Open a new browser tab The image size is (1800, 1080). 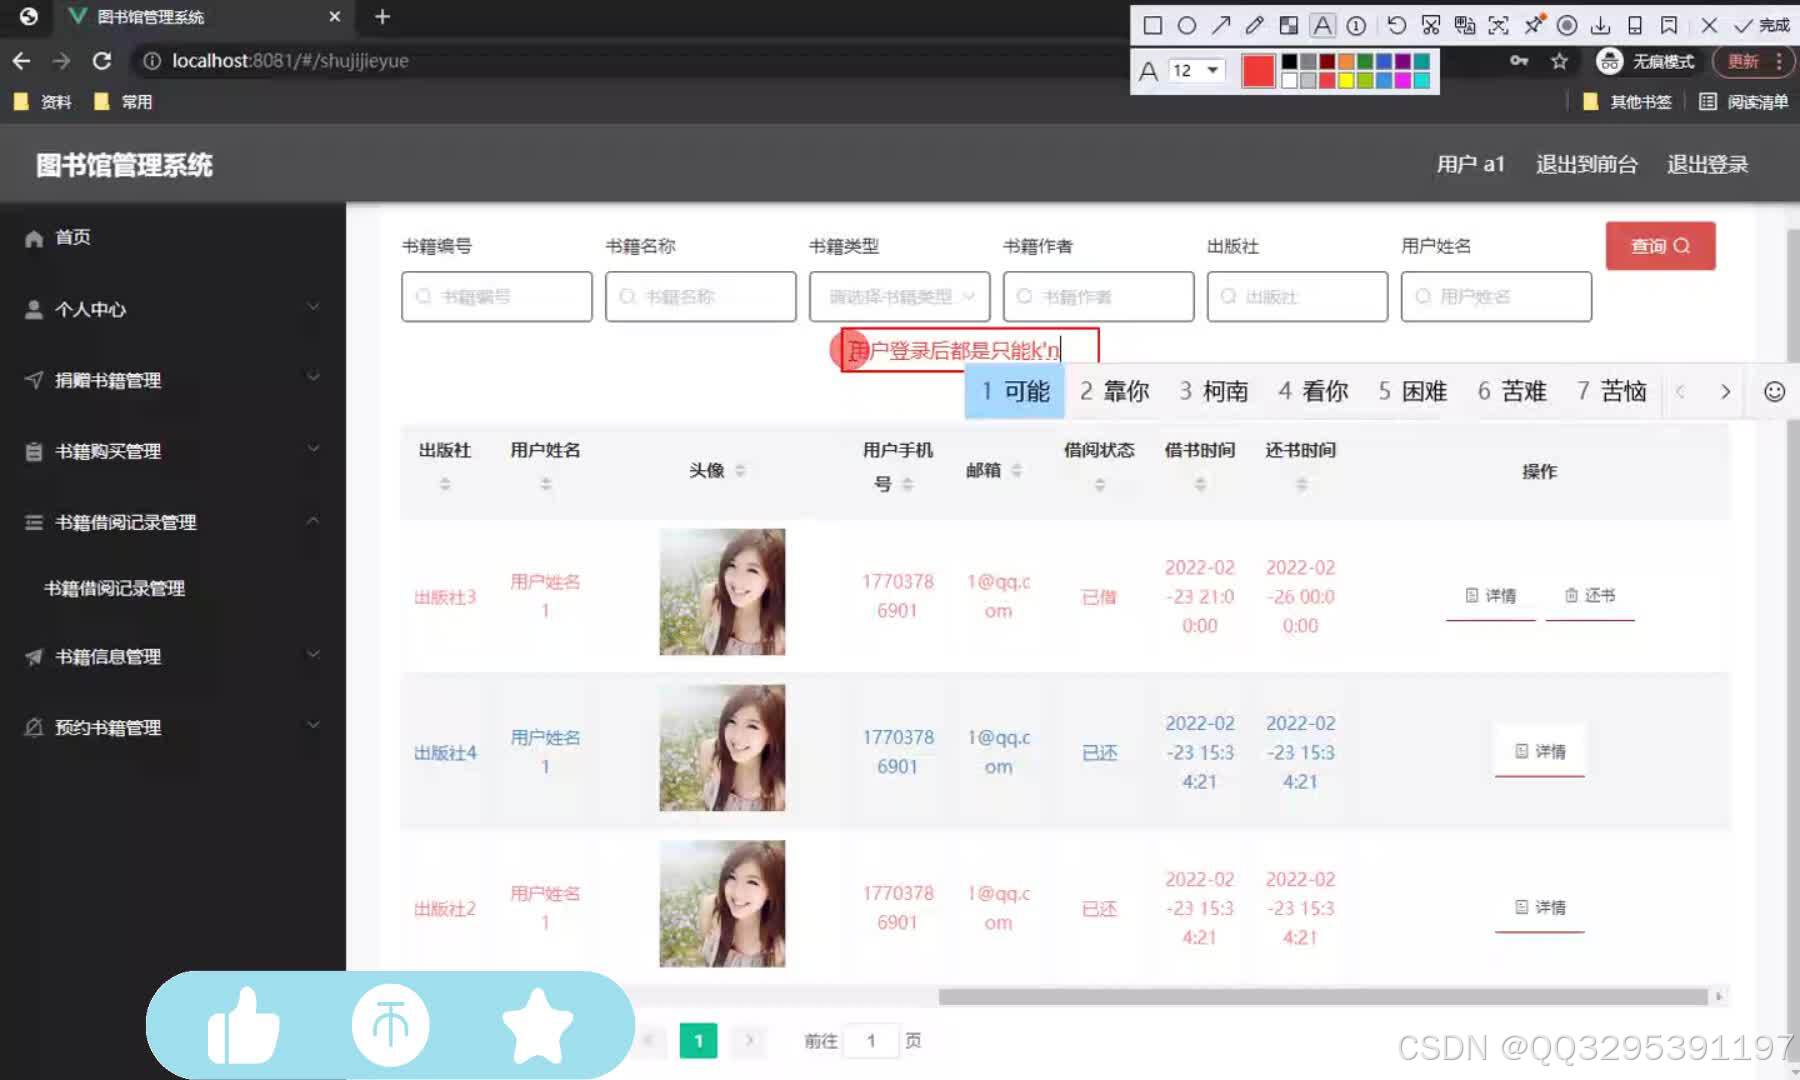click(x=382, y=17)
